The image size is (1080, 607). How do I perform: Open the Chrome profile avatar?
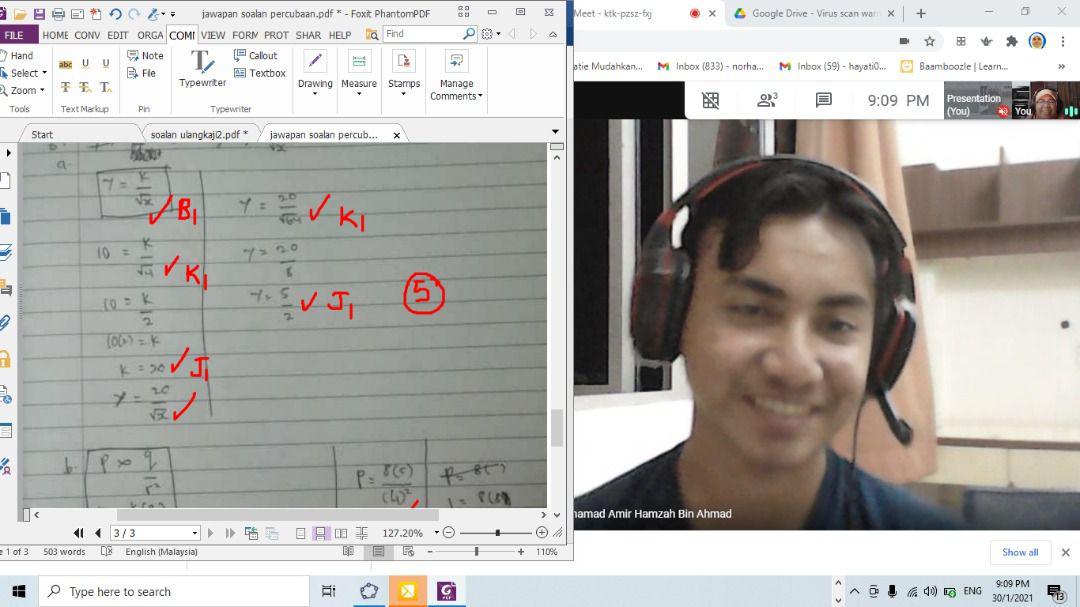[1037, 41]
